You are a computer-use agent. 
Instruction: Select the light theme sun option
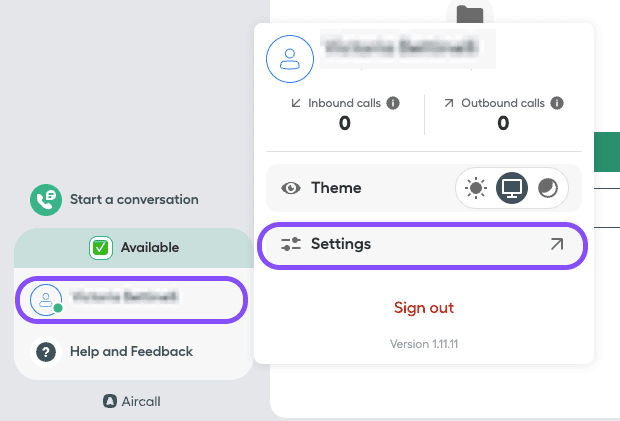point(476,188)
